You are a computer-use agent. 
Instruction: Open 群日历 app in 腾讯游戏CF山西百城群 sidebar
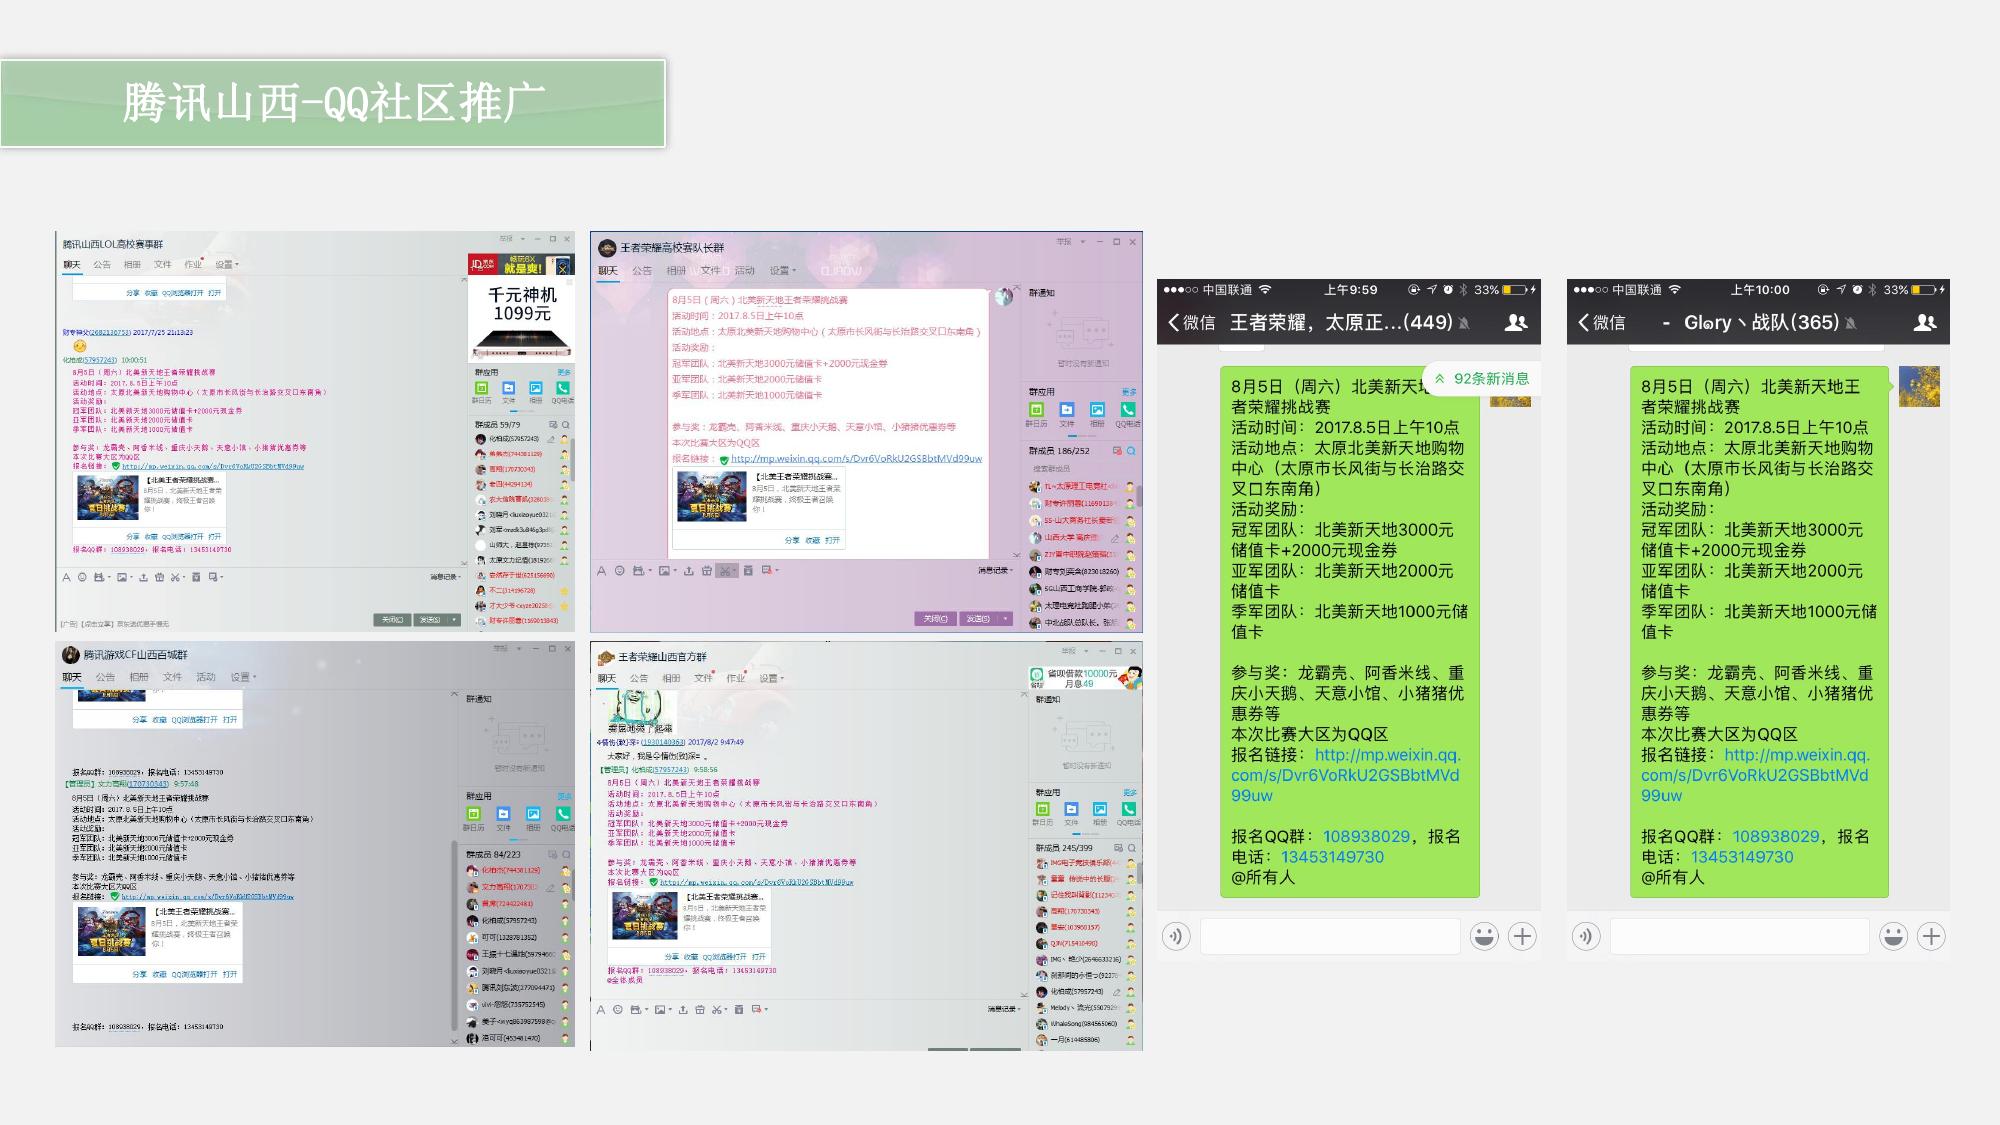click(473, 814)
